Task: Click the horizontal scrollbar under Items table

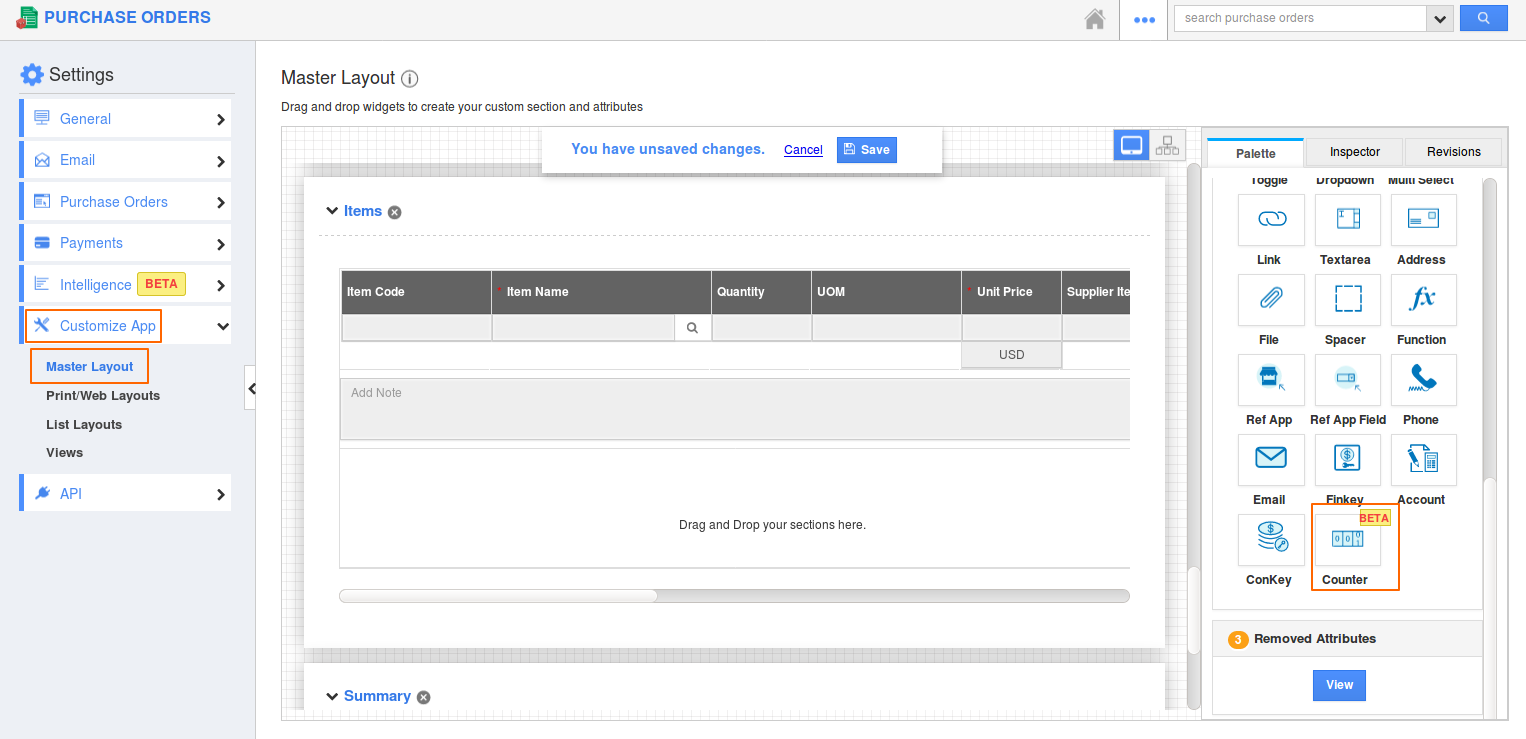Action: pyautogui.click(x=498, y=596)
